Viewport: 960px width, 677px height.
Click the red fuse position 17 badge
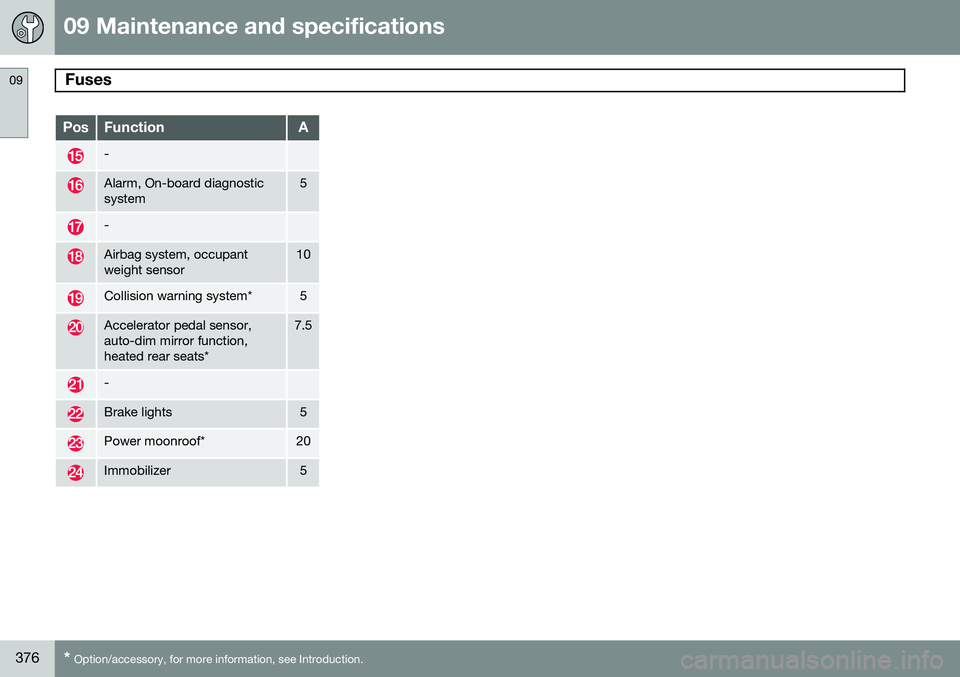75,227
